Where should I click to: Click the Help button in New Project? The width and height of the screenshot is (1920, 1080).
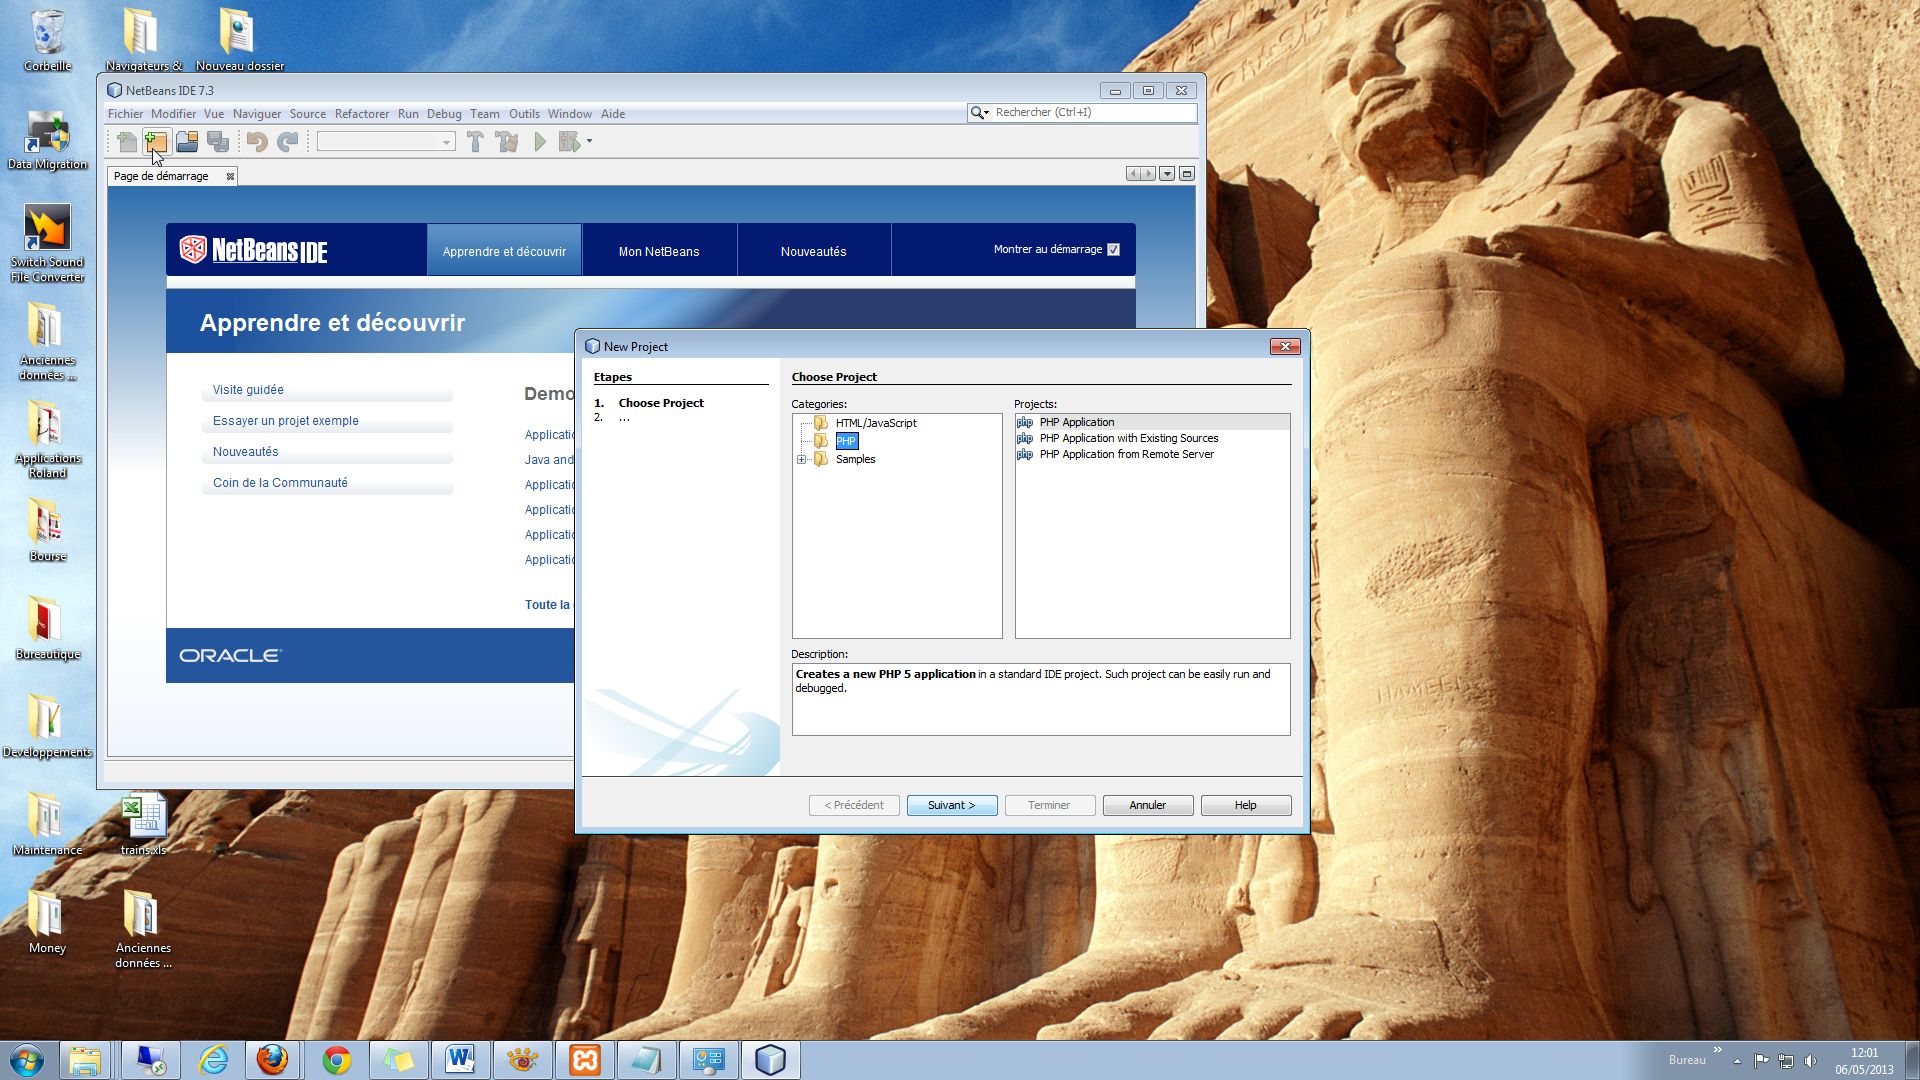click(1245, 805)
